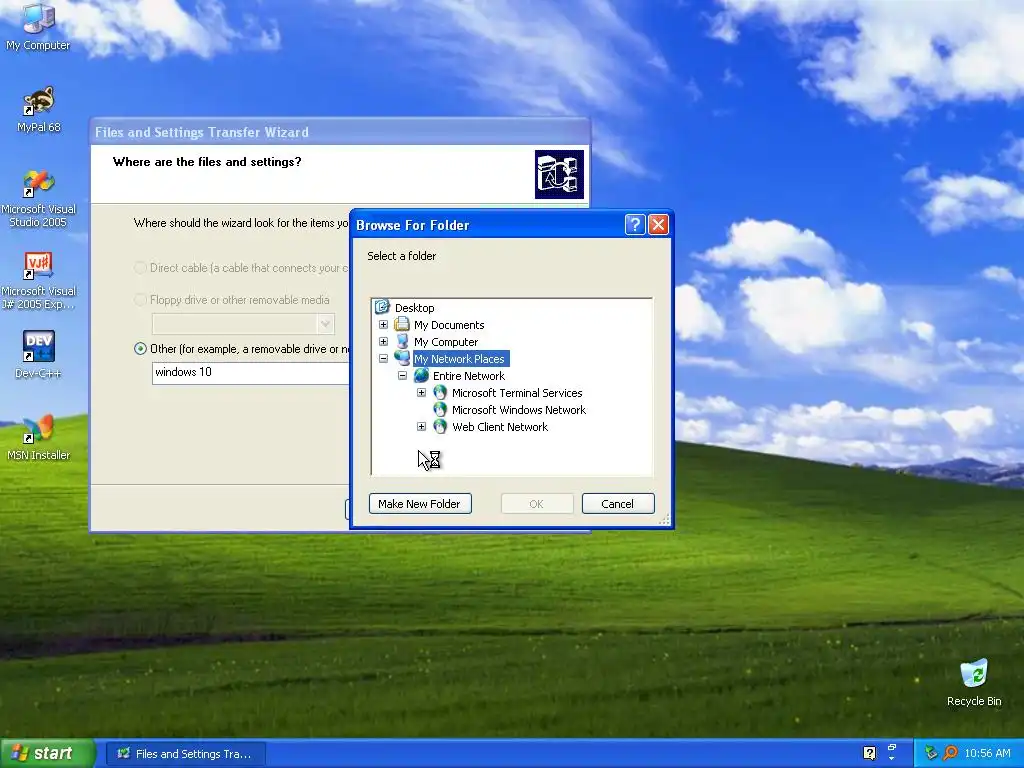Viewport: 1024px width, 768px height.
Task: Select the Direct cable radio option
Action: point(140,268)
